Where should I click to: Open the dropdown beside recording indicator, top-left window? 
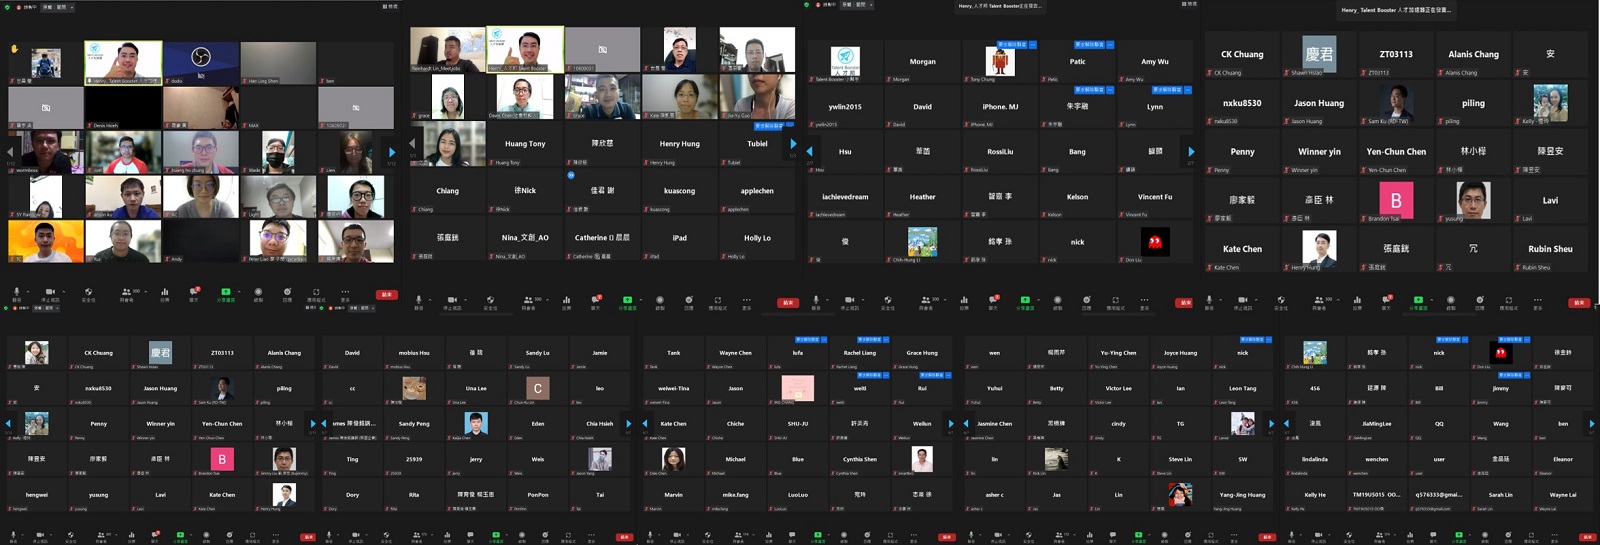(72, 6)
